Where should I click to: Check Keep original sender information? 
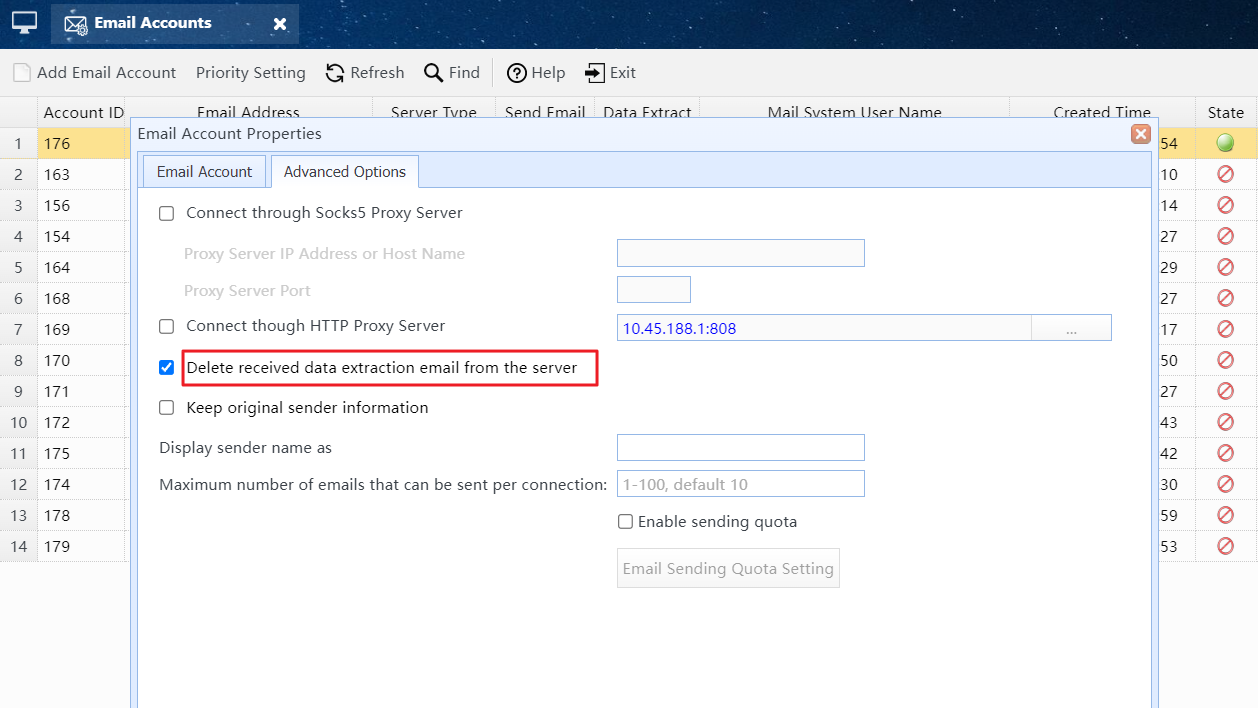click(x=167, y=408)
